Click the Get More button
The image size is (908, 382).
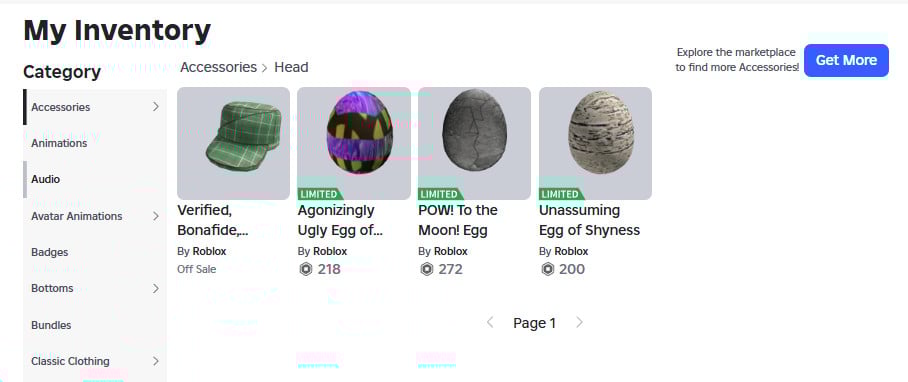point(846,60)
